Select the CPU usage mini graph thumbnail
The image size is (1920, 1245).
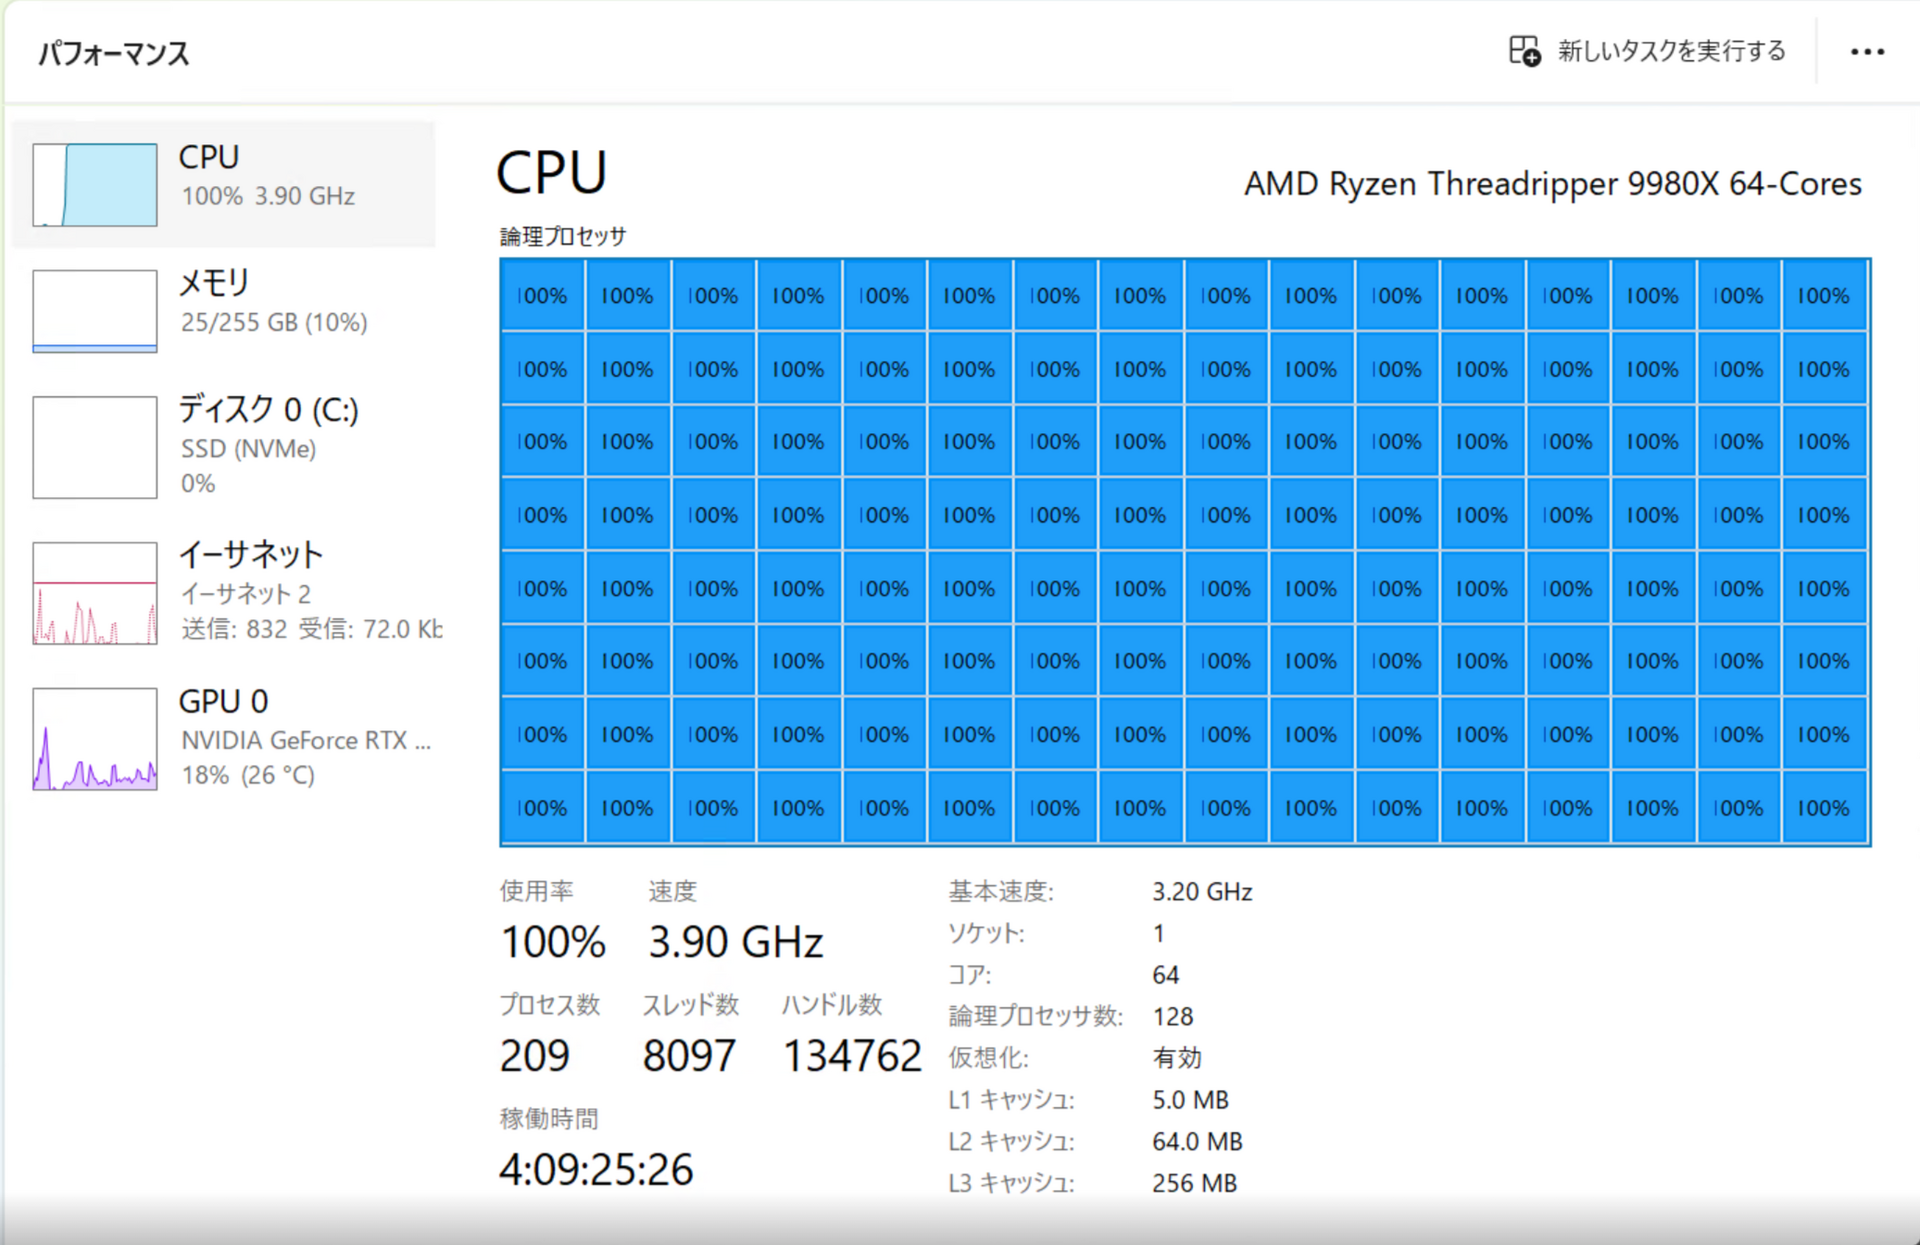pos(95,185)
